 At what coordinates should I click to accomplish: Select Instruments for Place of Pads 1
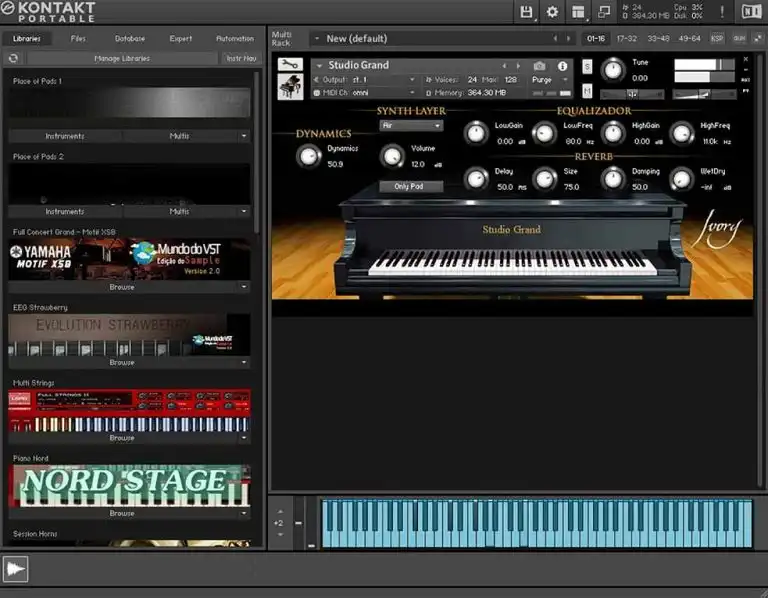pos(65,136)
